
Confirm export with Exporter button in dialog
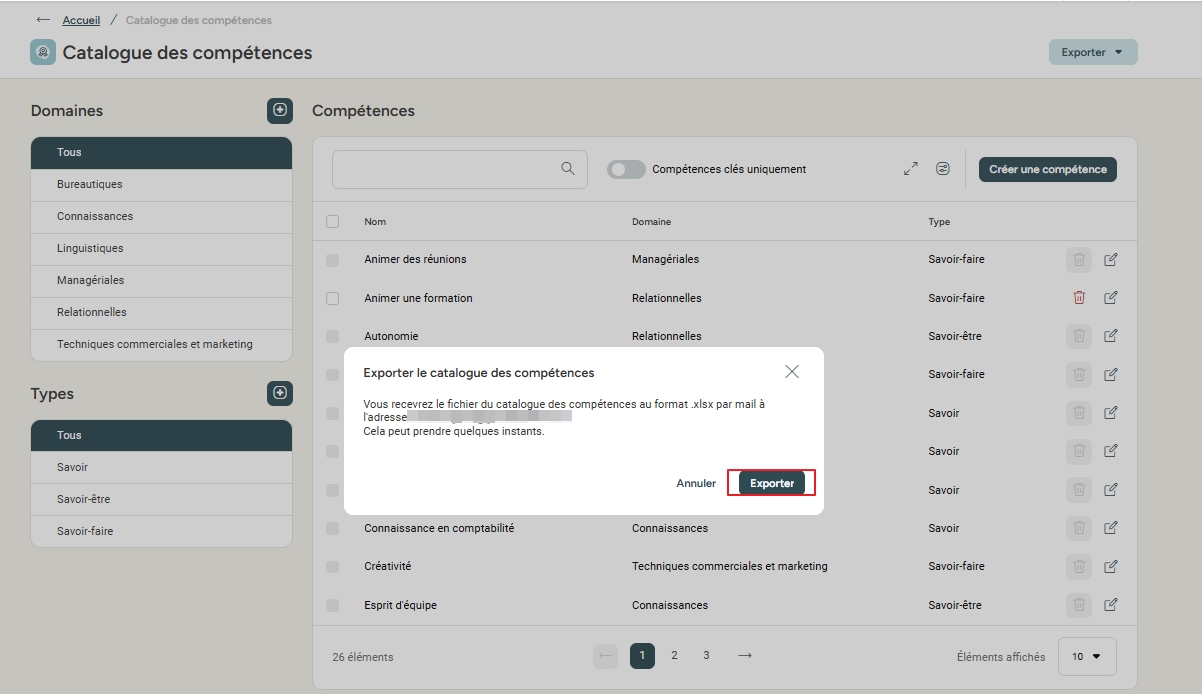click(x=772, y=483)
